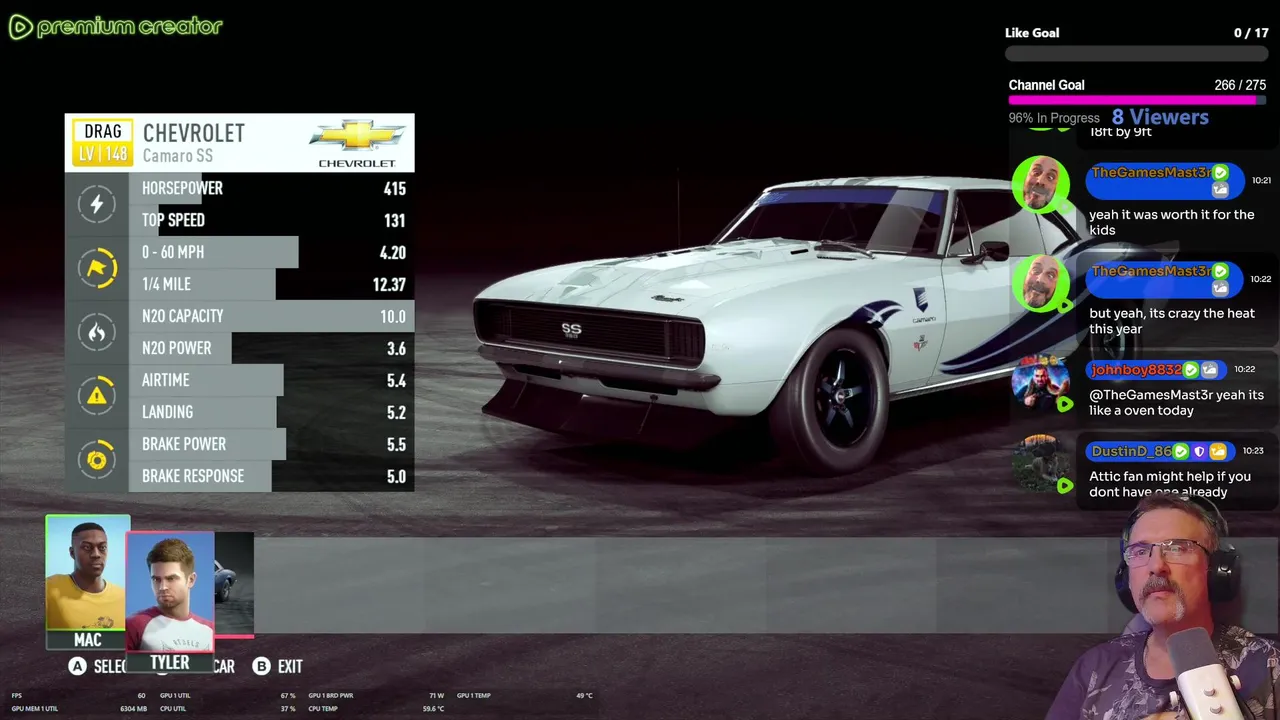The image size is (1280, 720).
Task: Click the "8 Viewers" count
Action: (x=1160, y=117)
